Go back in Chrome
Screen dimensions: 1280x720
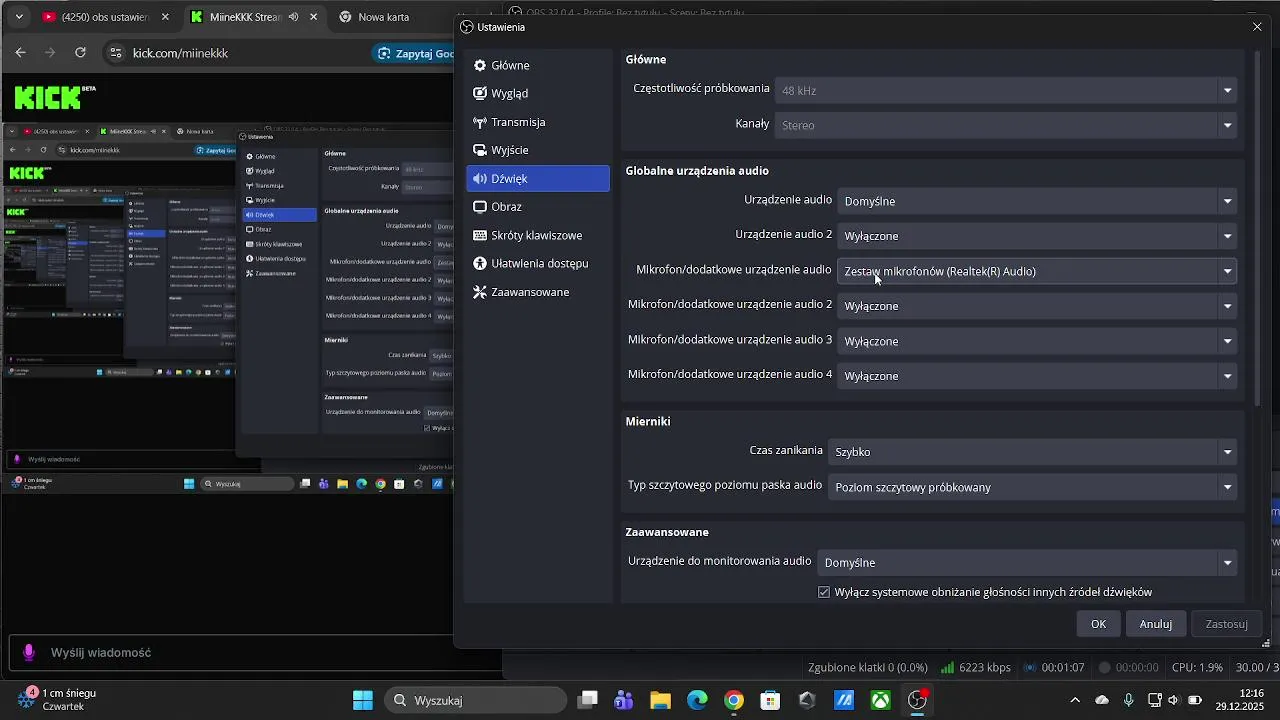(21, 53)
